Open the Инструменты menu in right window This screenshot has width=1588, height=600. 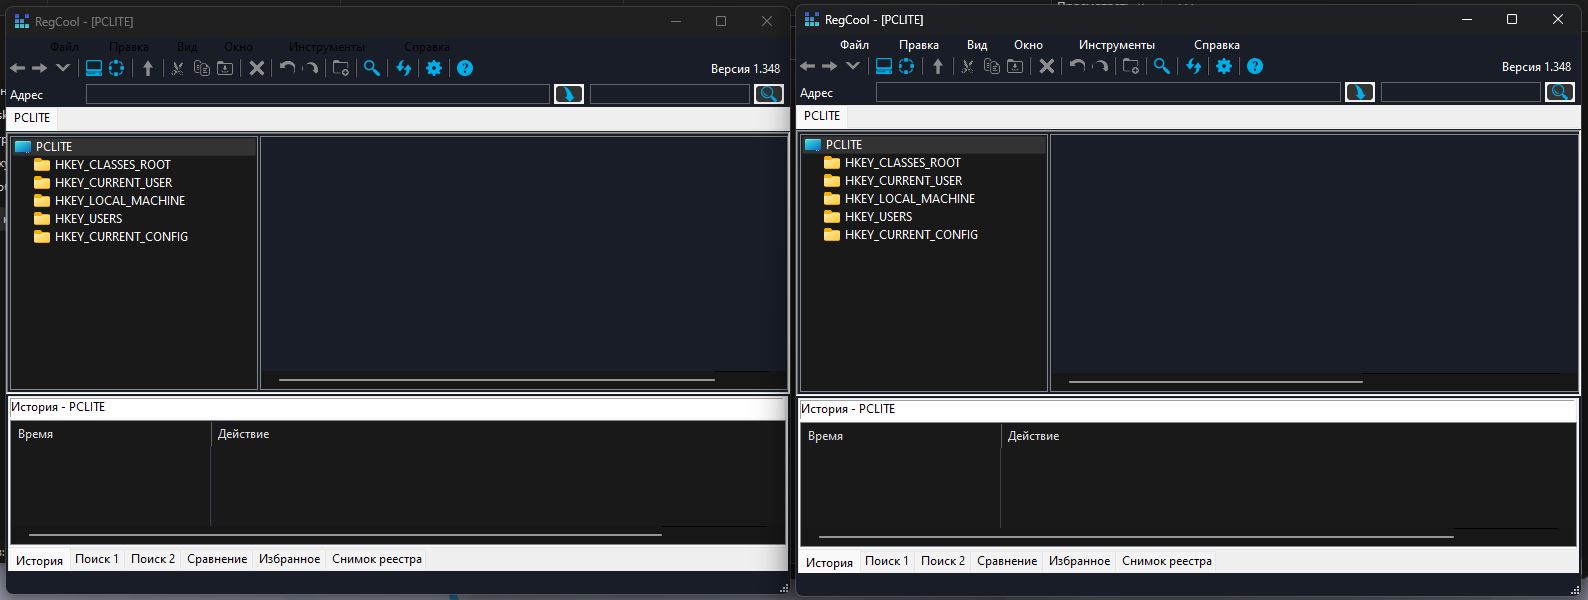pos(1116,45)
